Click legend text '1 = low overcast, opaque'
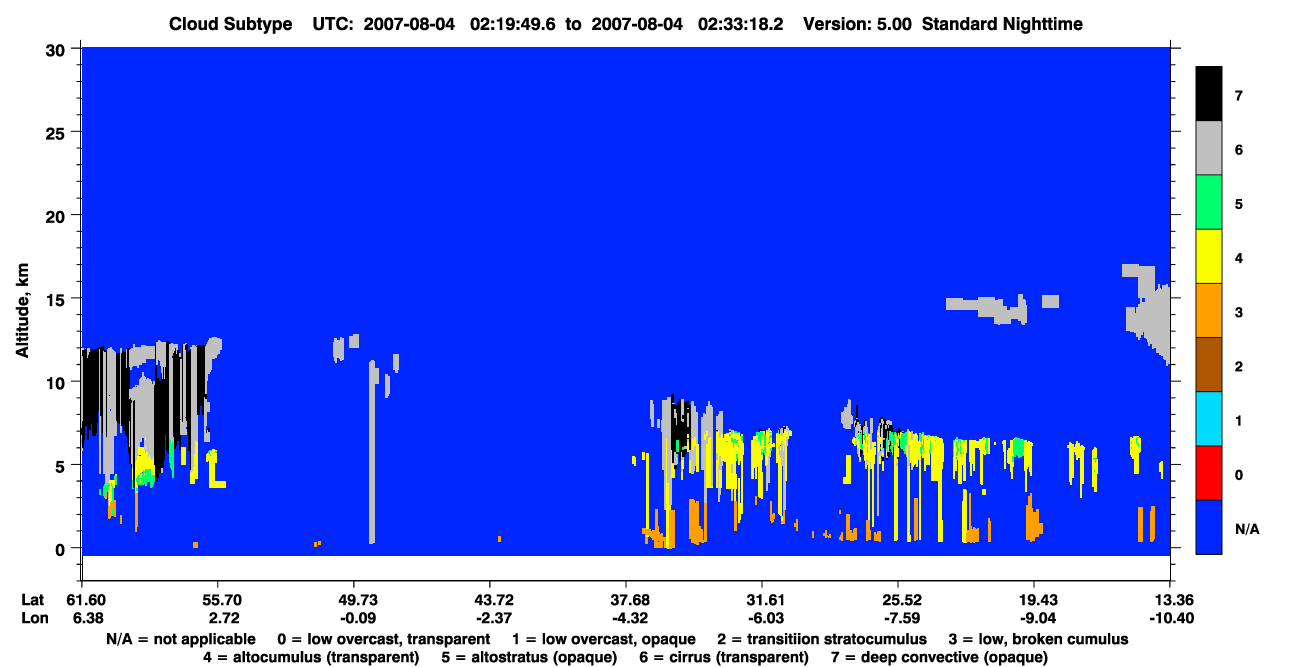1300x667 pixels. 603,639
